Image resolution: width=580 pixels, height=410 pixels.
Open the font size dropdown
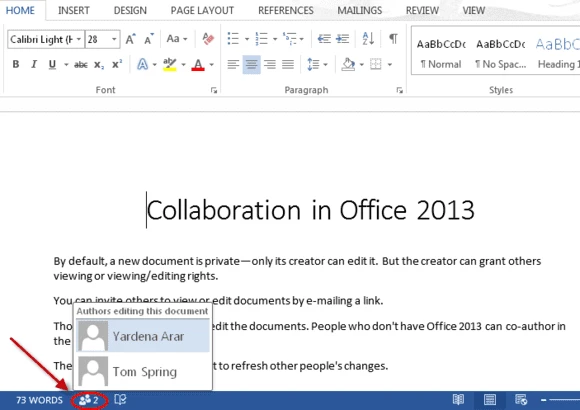(x=114, y=39)
